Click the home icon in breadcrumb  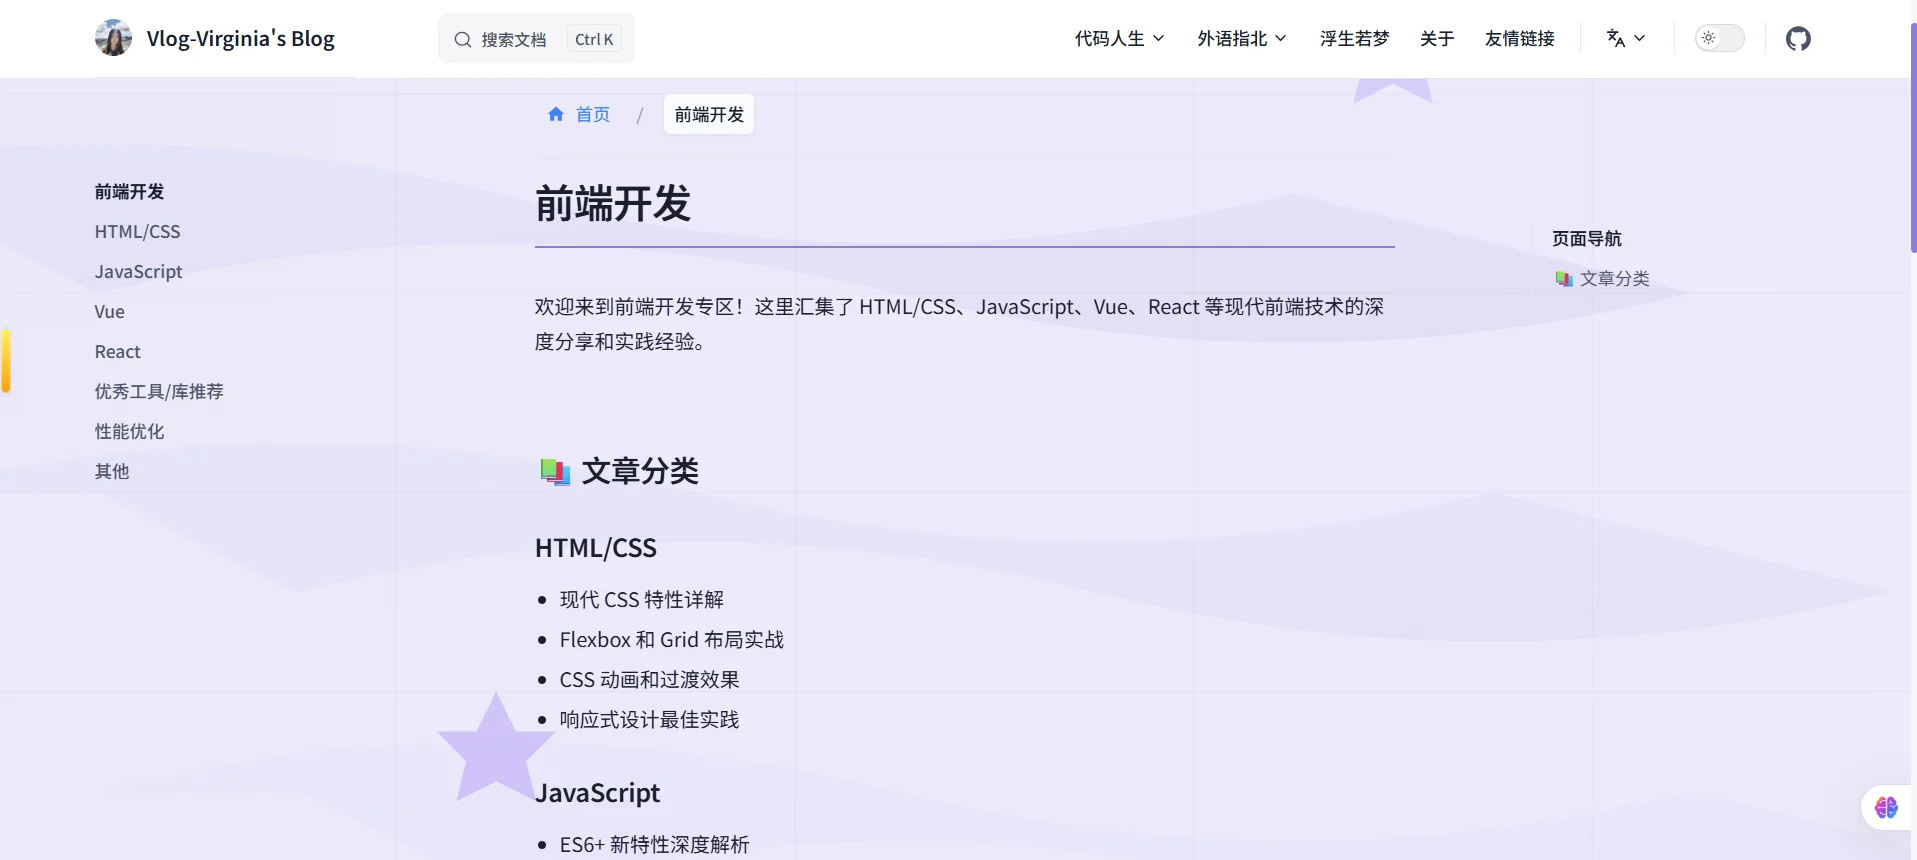[x=556, y=115]
